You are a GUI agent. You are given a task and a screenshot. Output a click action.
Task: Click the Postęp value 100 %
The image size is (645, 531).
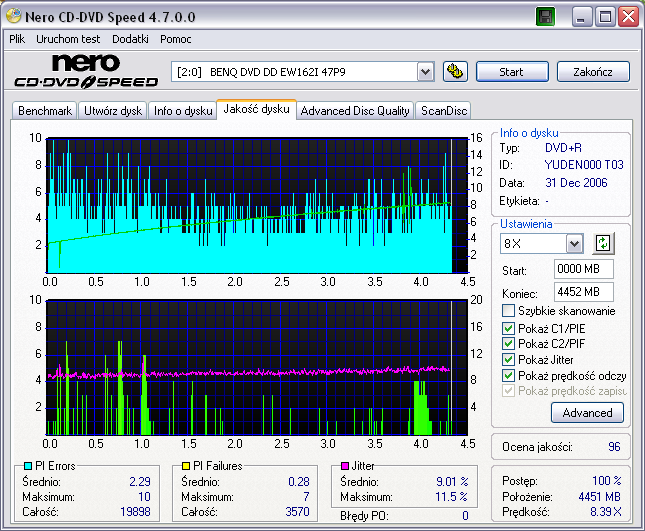pos(607,480)
